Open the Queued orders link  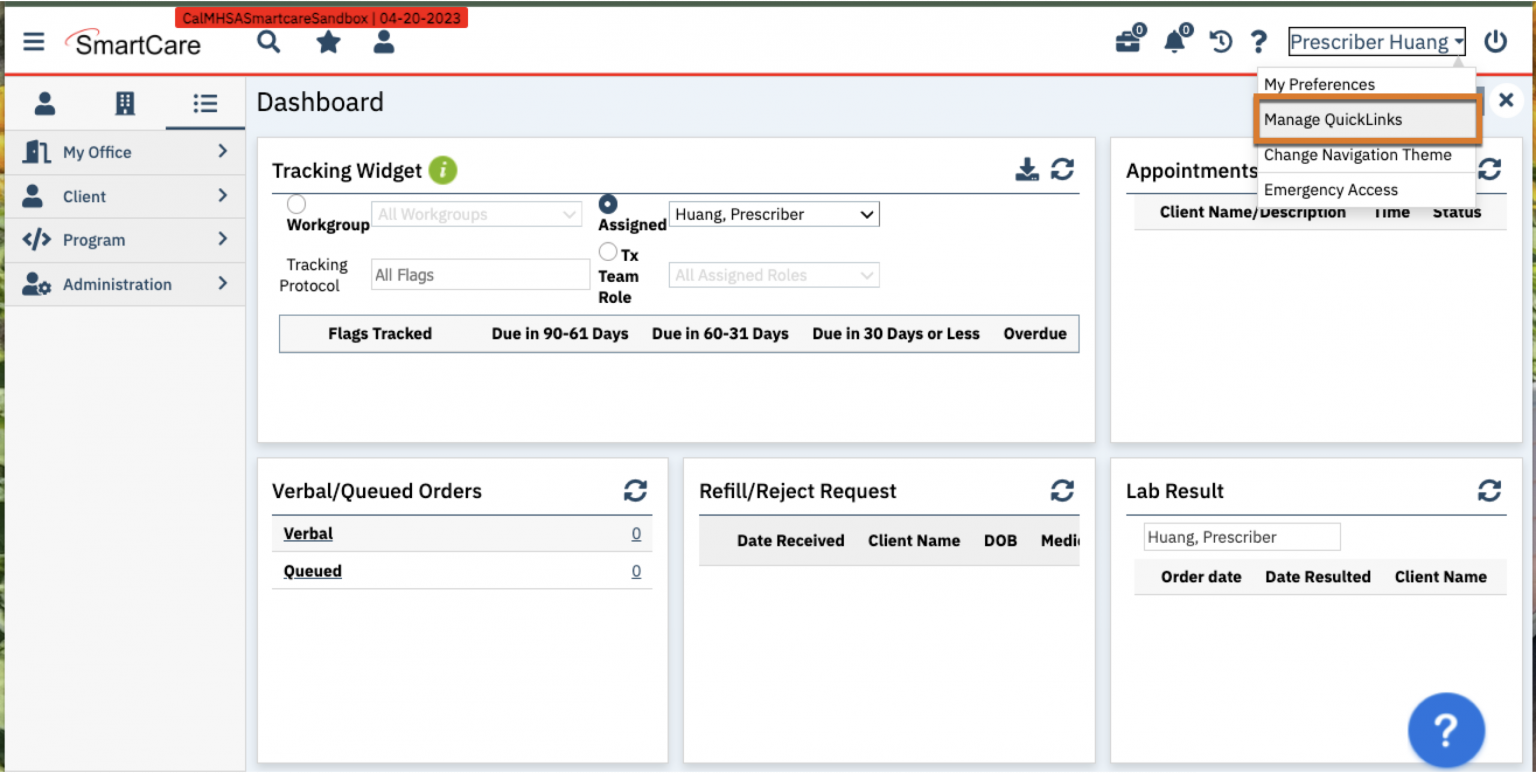click(x=312, y=571)
